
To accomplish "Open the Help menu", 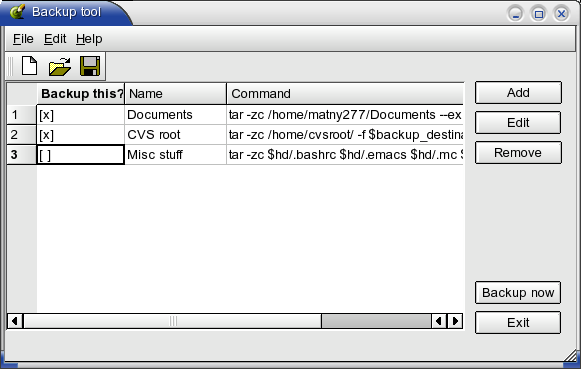I will 89,39.
